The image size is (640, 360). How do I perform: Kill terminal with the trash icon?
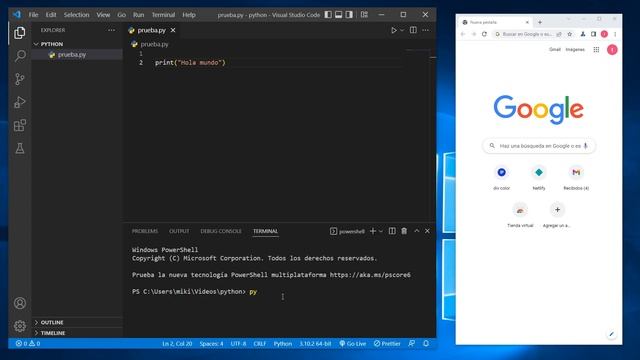404,231
